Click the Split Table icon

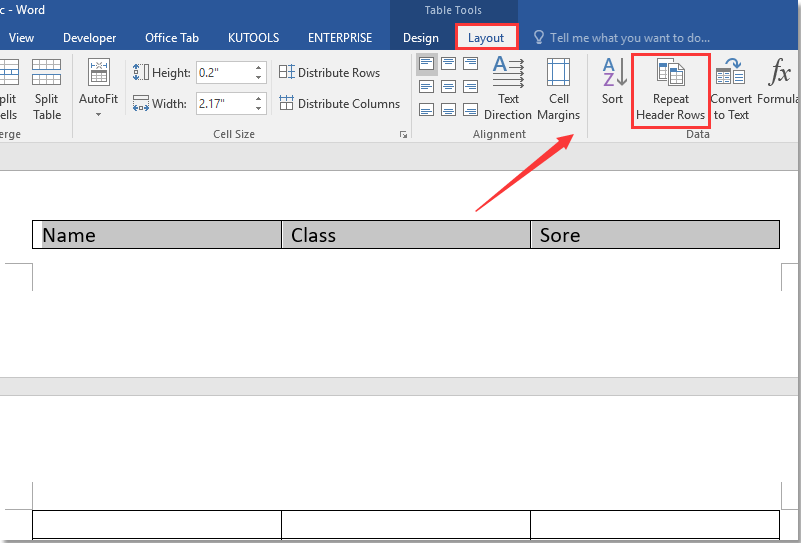(x=47, y=89)
